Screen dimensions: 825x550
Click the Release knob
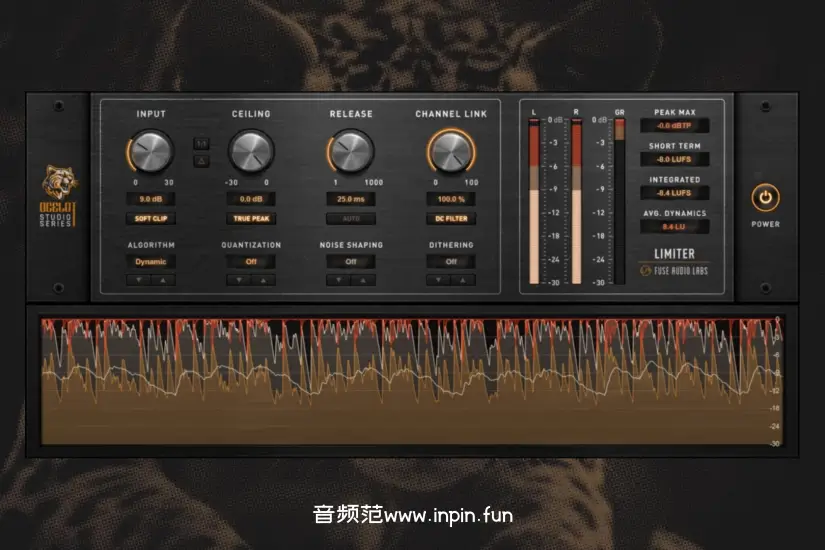(351, 152)
